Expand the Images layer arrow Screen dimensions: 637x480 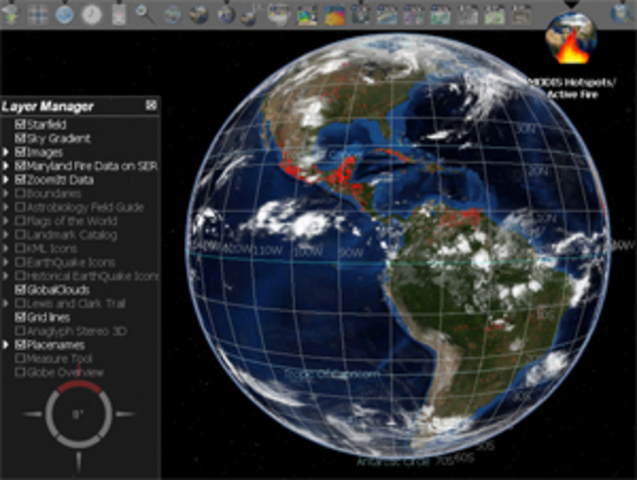(6, 152)
